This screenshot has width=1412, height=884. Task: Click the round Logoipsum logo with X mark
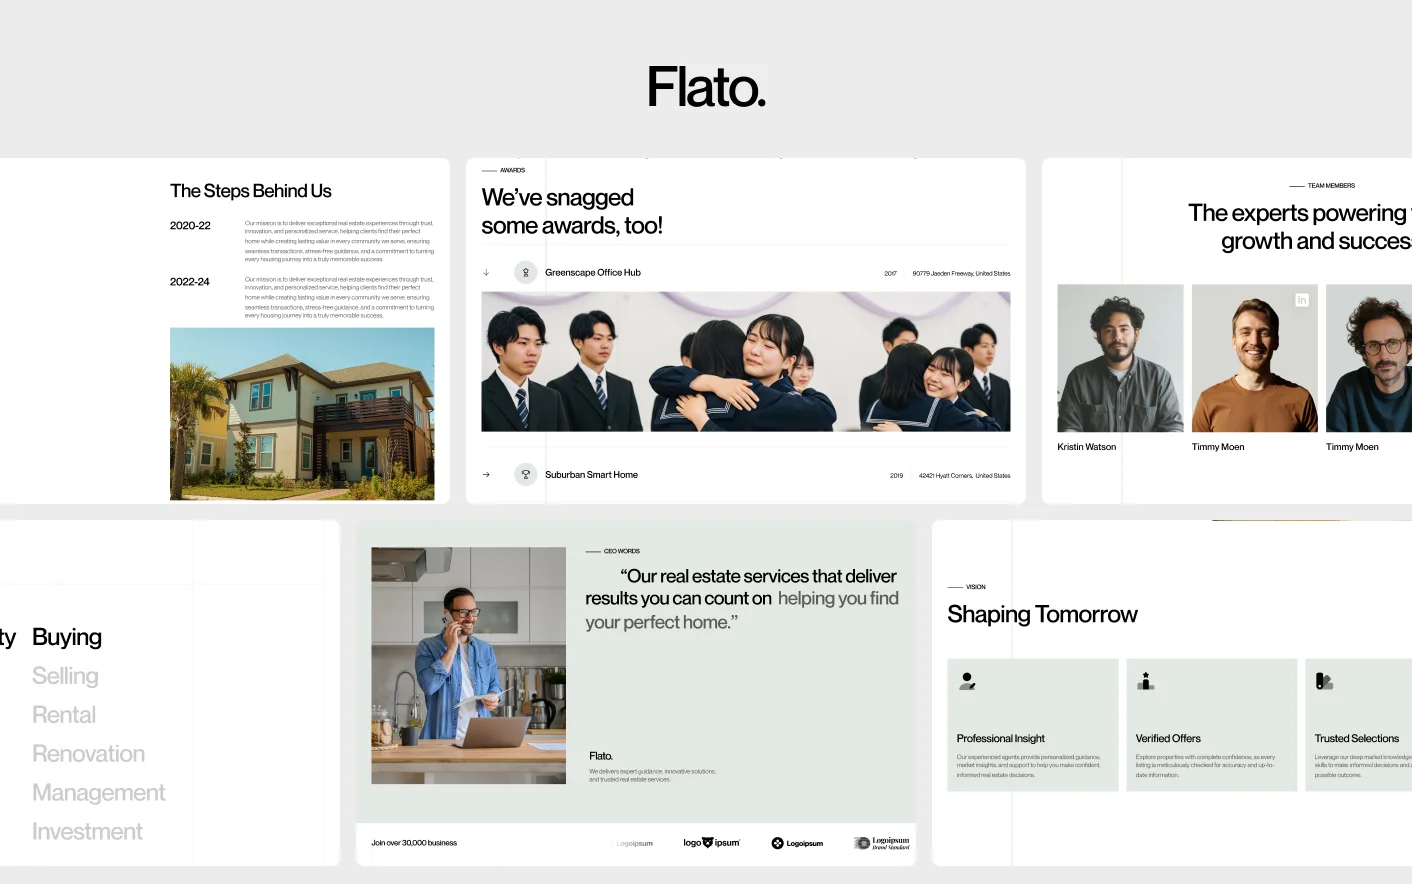coord(797,843)
